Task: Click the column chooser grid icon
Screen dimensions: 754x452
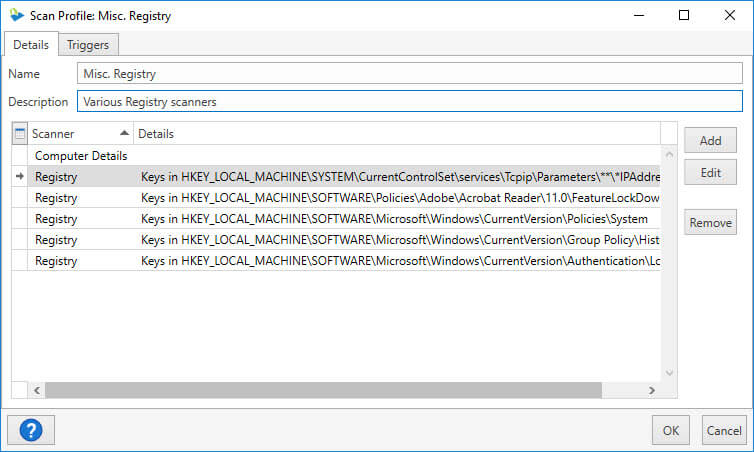Action: pos(20,134)
